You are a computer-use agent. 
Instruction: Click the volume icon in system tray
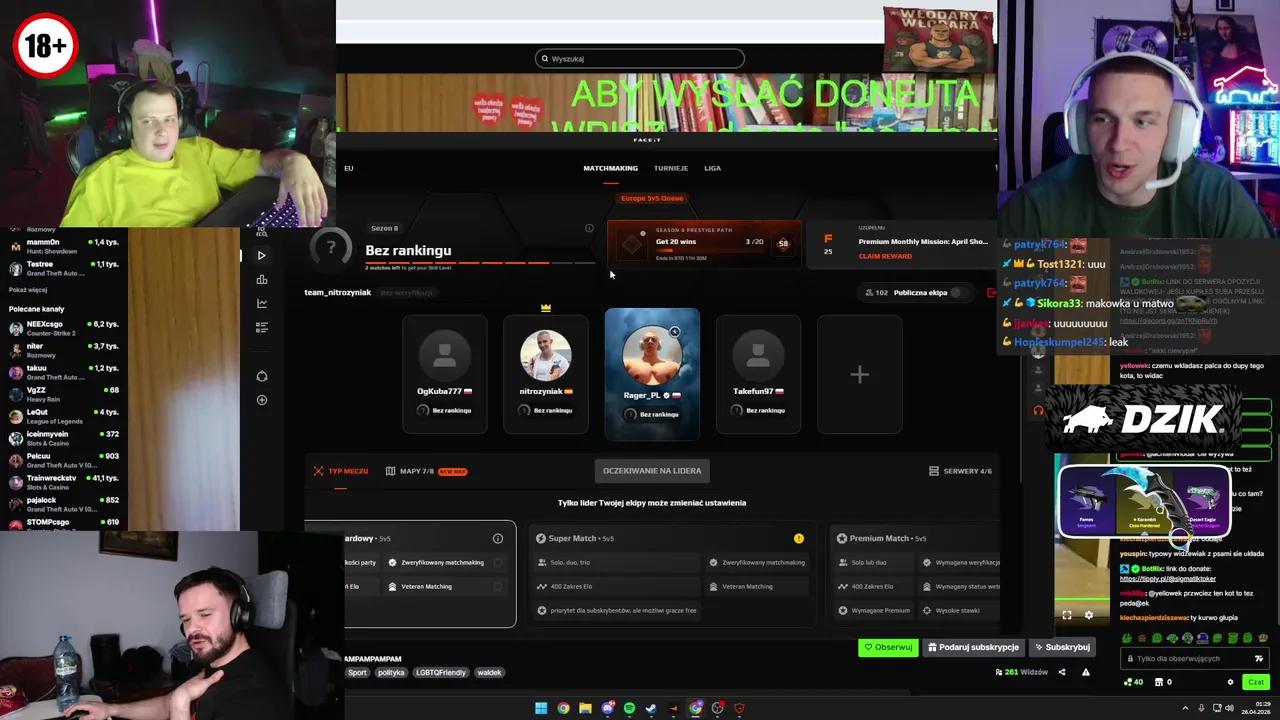[1229, 708]
